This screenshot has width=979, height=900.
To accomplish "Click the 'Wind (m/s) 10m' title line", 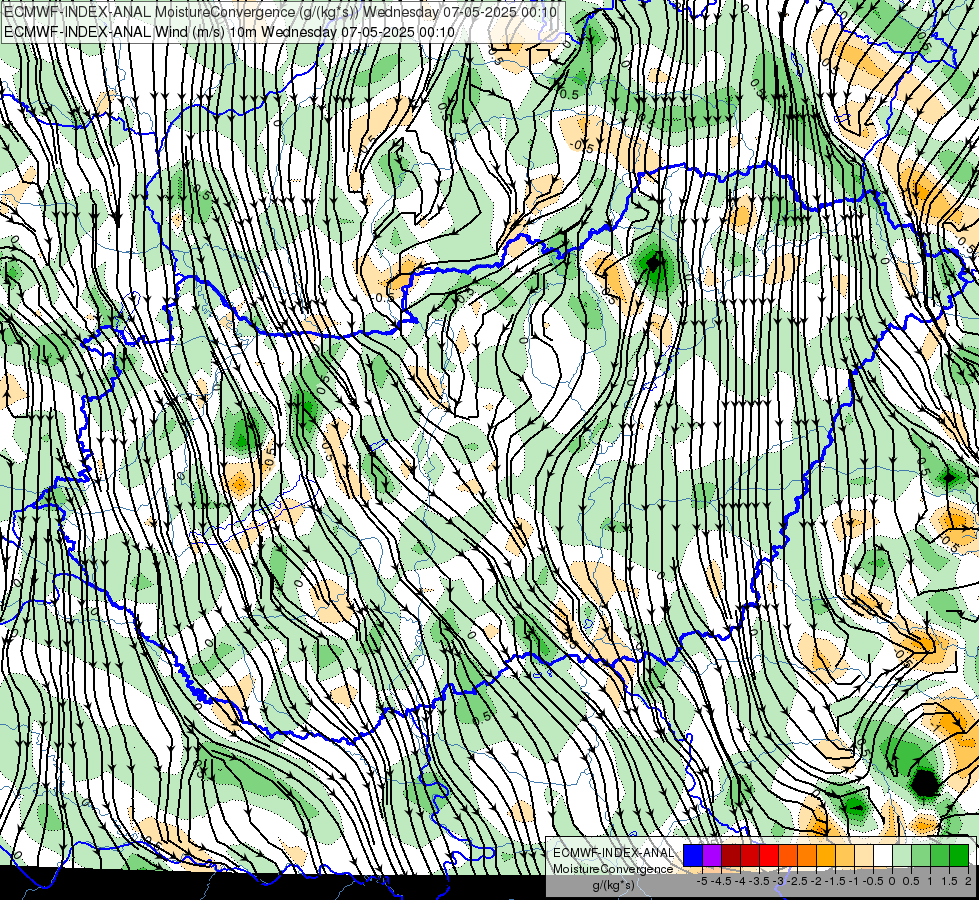I will click(x=229, y=32).
